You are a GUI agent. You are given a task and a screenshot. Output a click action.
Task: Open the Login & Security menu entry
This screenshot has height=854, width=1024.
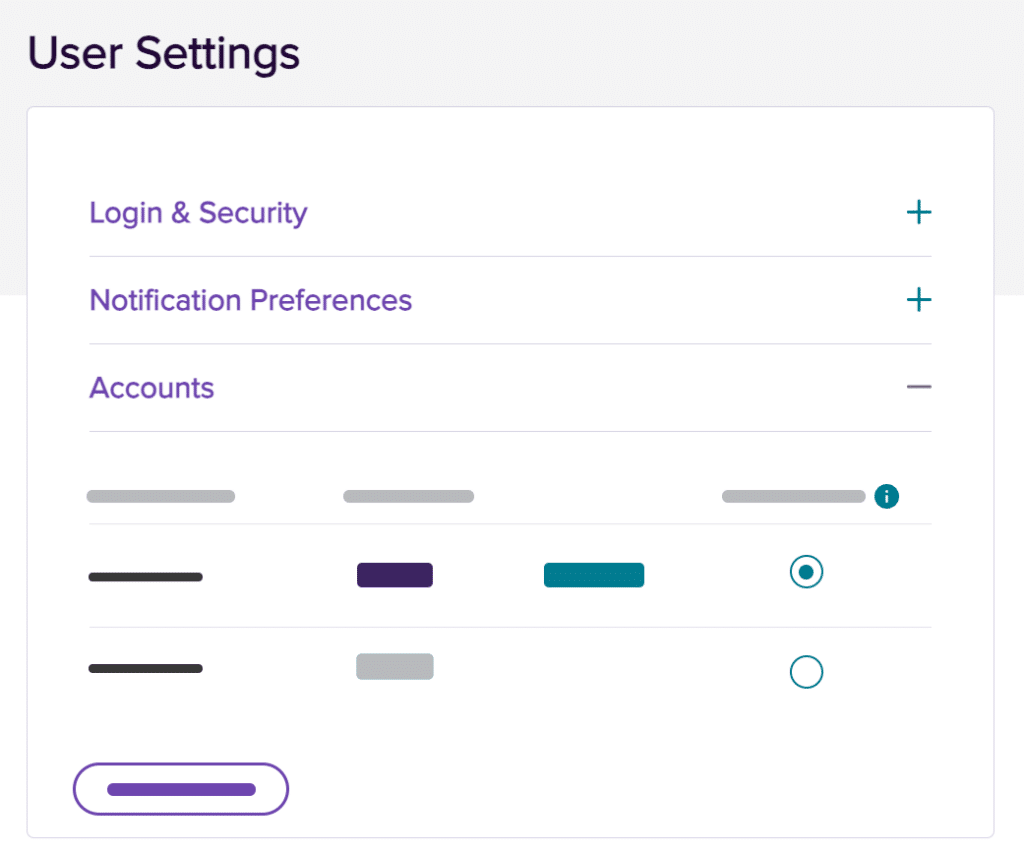point(198,212)
